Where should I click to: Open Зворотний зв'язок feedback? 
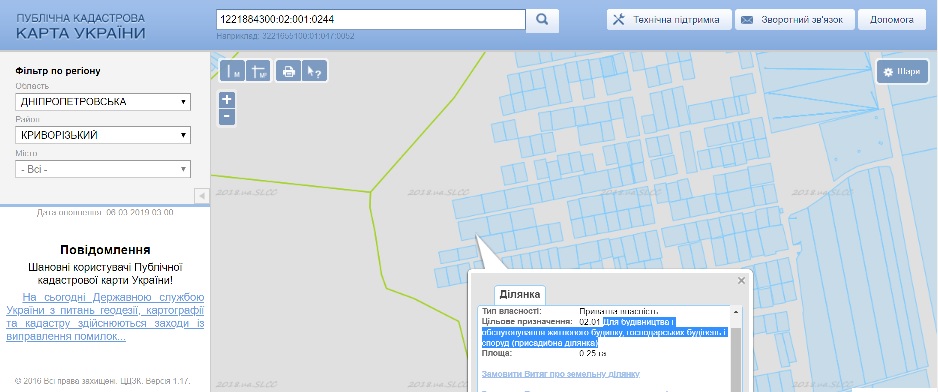(x=794, y=20)
